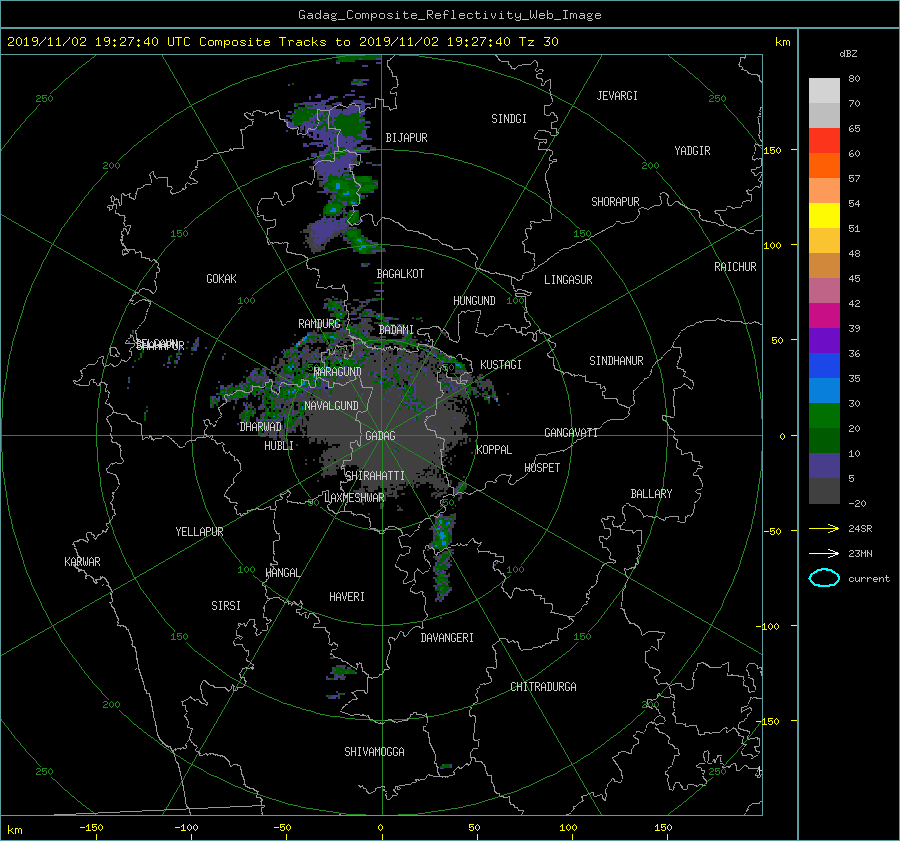Click the RAICHUR city label

point(735,267)
